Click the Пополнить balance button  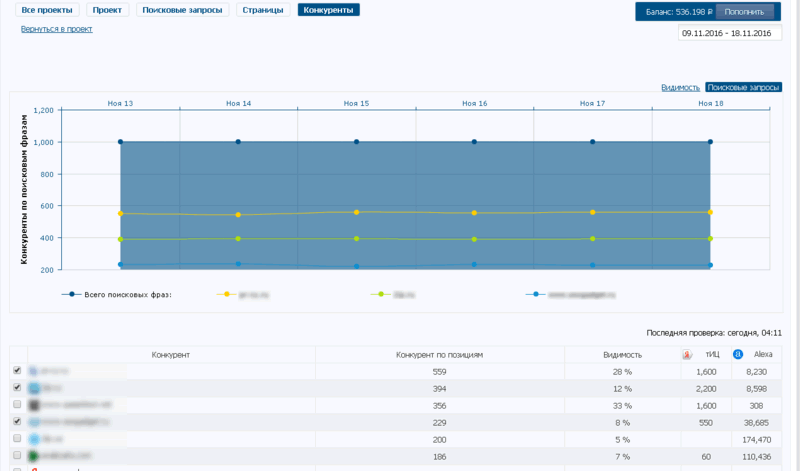click(744, 12)
